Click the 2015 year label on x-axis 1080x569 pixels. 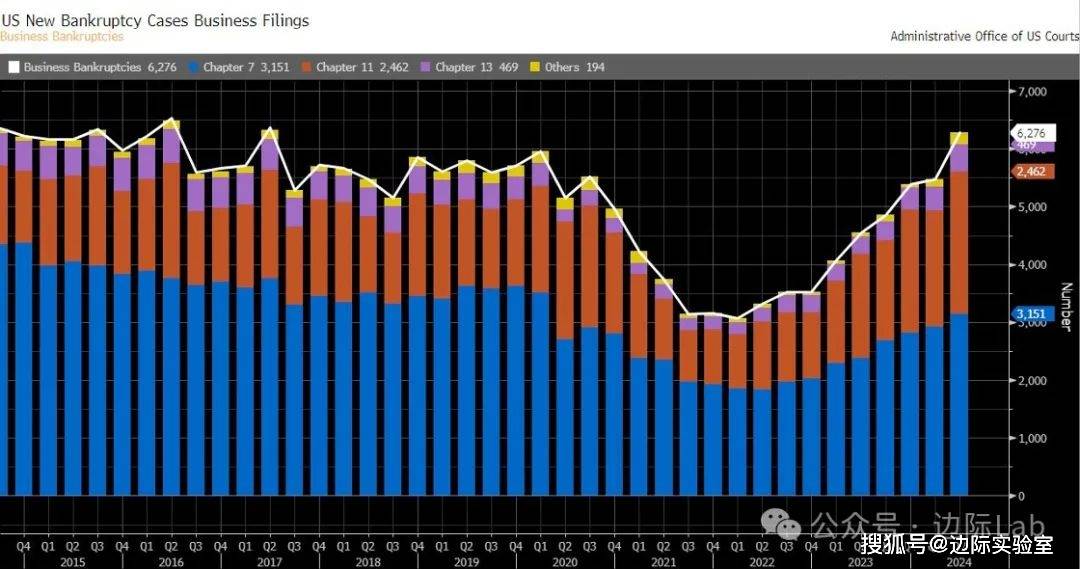(72, 562)
